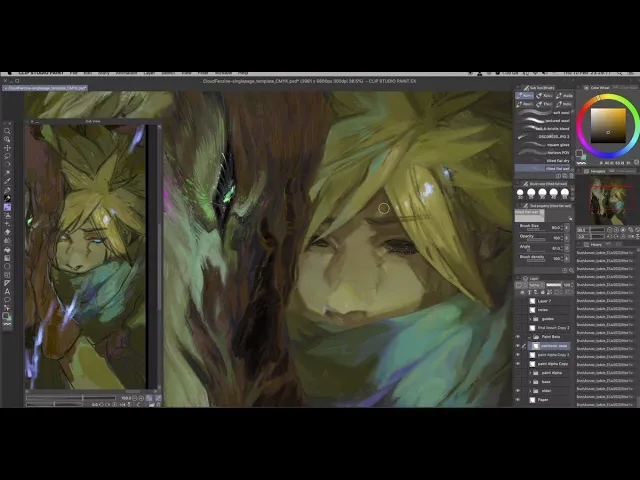Click the Brush Size value stepper
This screenshot has height=480, width=640.
(x=562, y=227)
